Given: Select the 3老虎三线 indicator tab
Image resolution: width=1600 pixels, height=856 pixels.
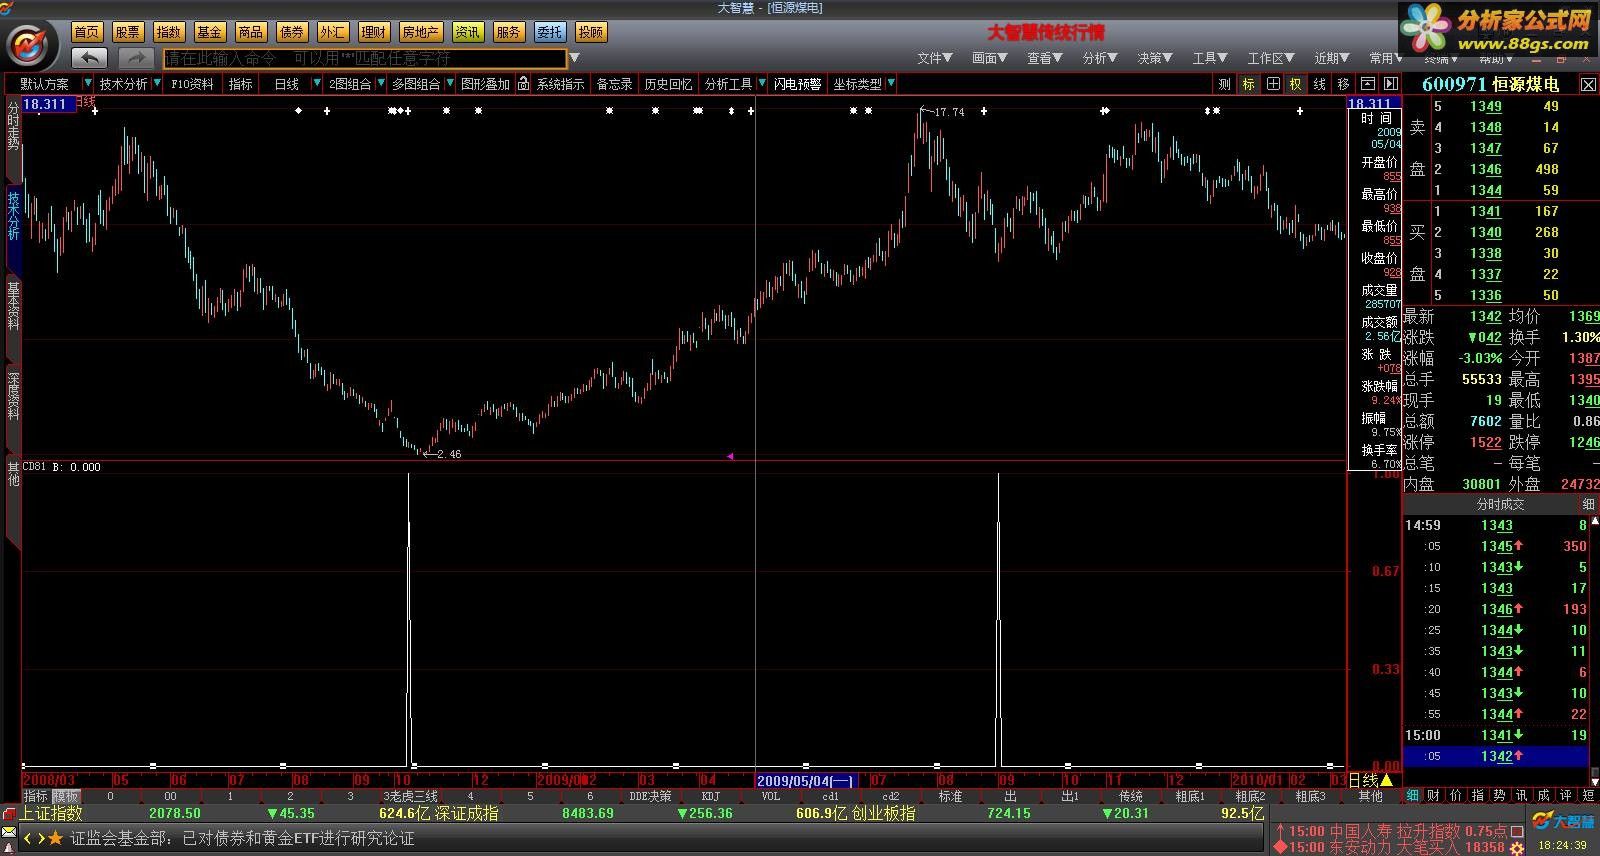Looking at the screenshot, I should tap(410, 796).
